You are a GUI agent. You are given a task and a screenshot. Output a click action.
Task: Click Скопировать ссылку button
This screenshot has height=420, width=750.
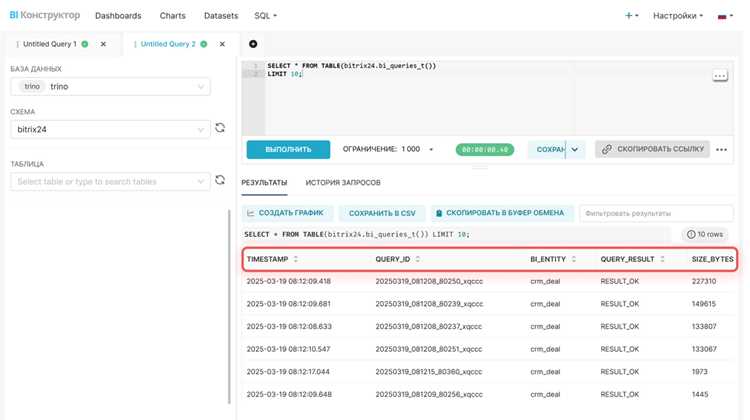point(652,149)
